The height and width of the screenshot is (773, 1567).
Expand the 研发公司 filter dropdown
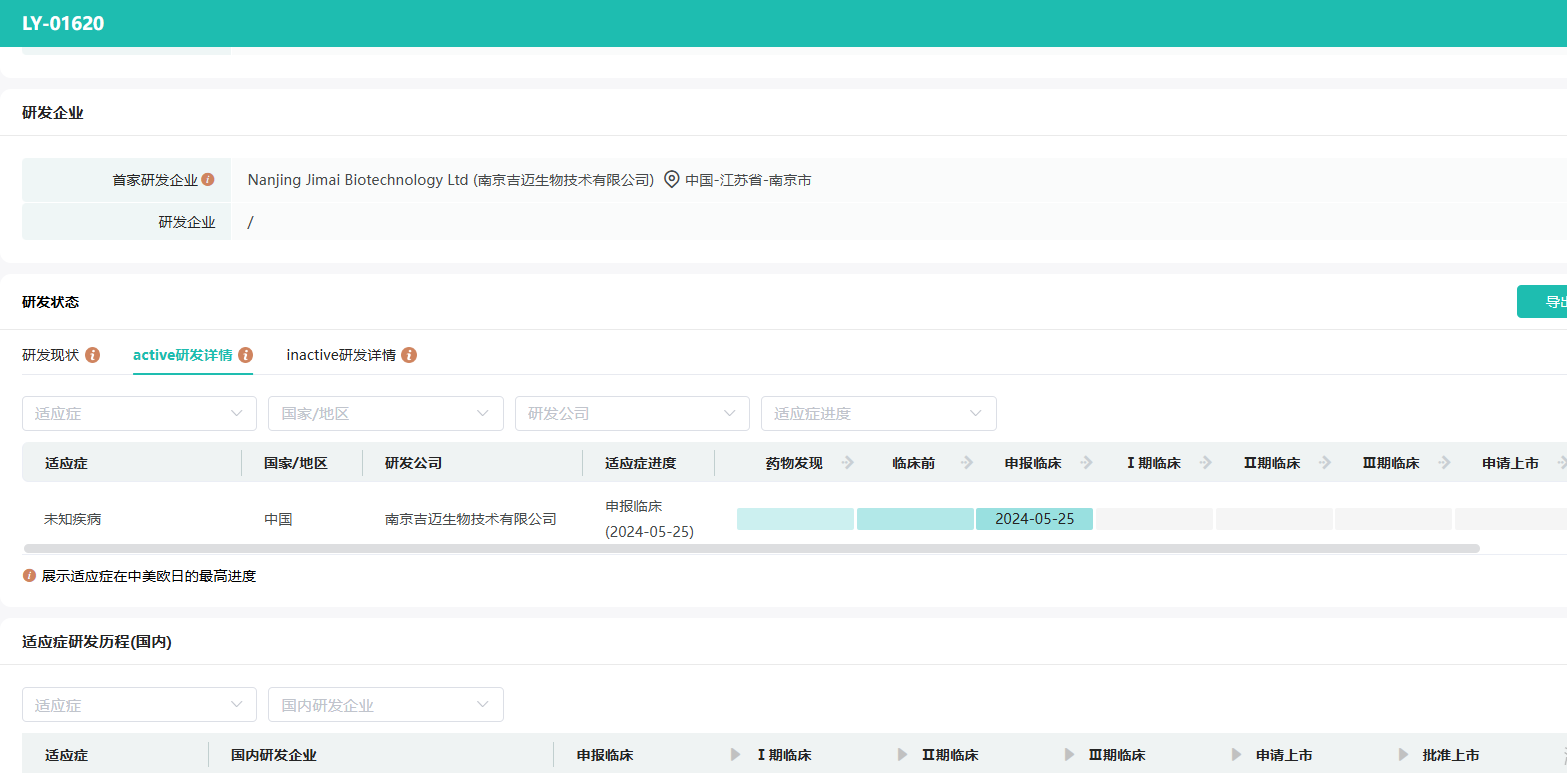pyautogui.click(x=632, y=414)
